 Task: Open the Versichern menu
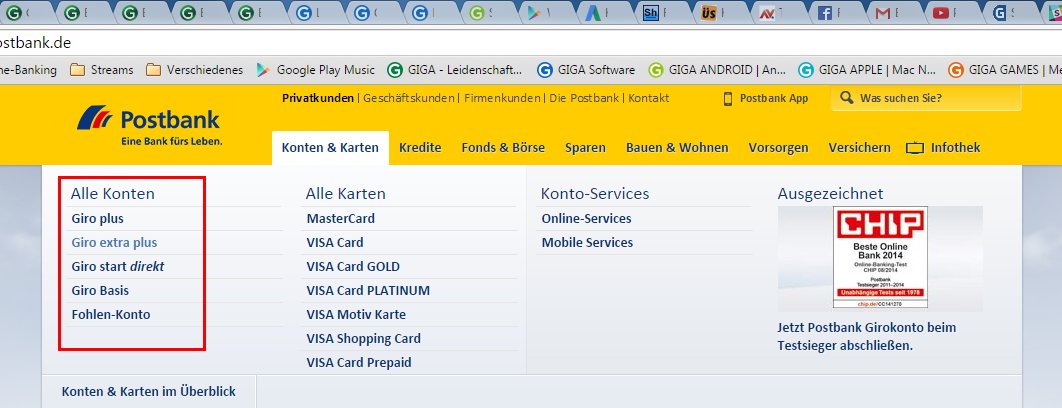click(x=859, y=148)
